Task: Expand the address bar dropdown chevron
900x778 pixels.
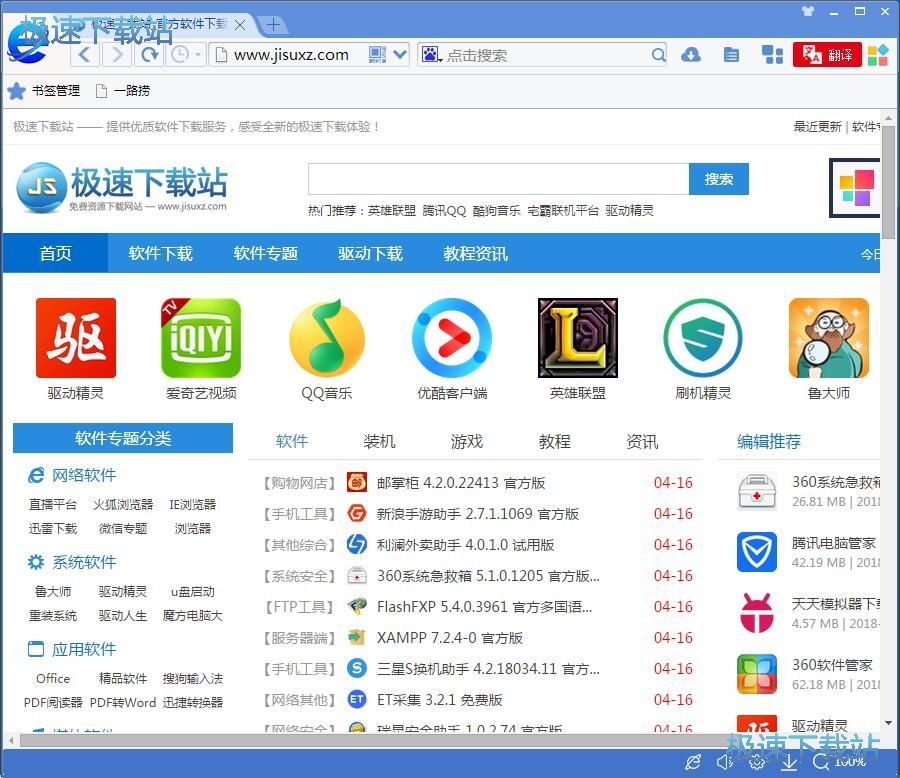Action: click(x=400, y=55)
